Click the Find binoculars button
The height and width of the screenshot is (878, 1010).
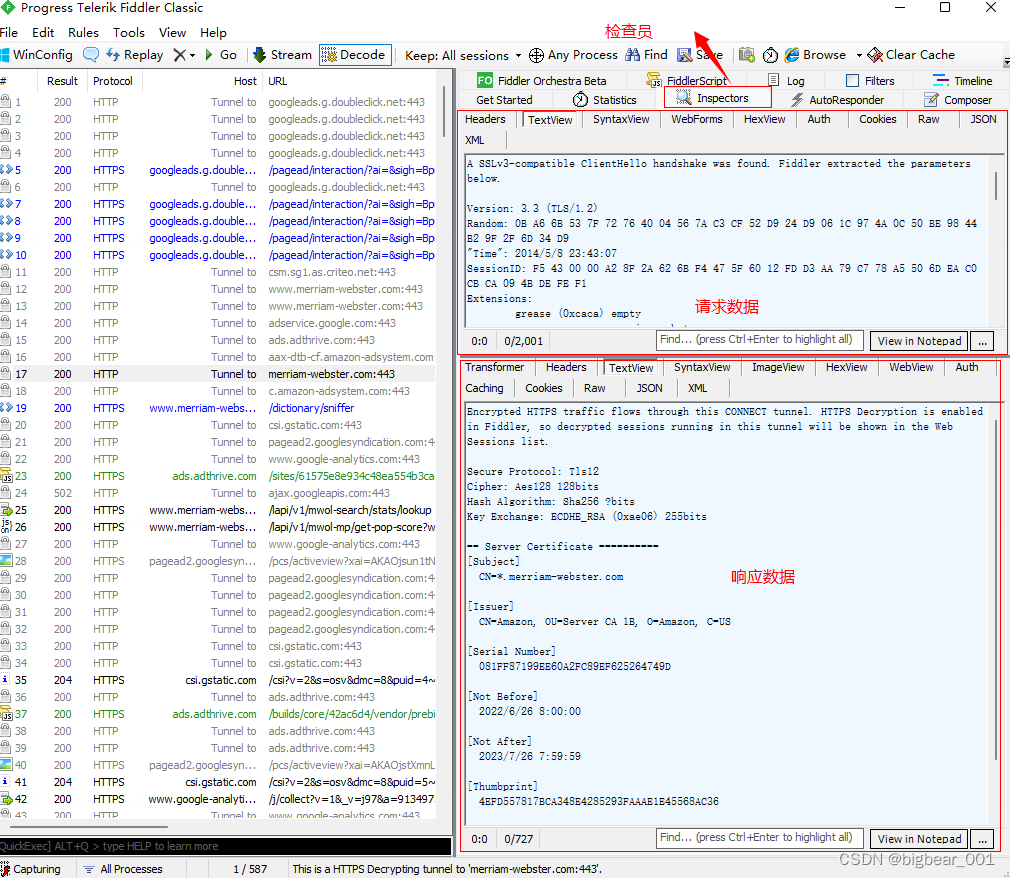point(646,55)
